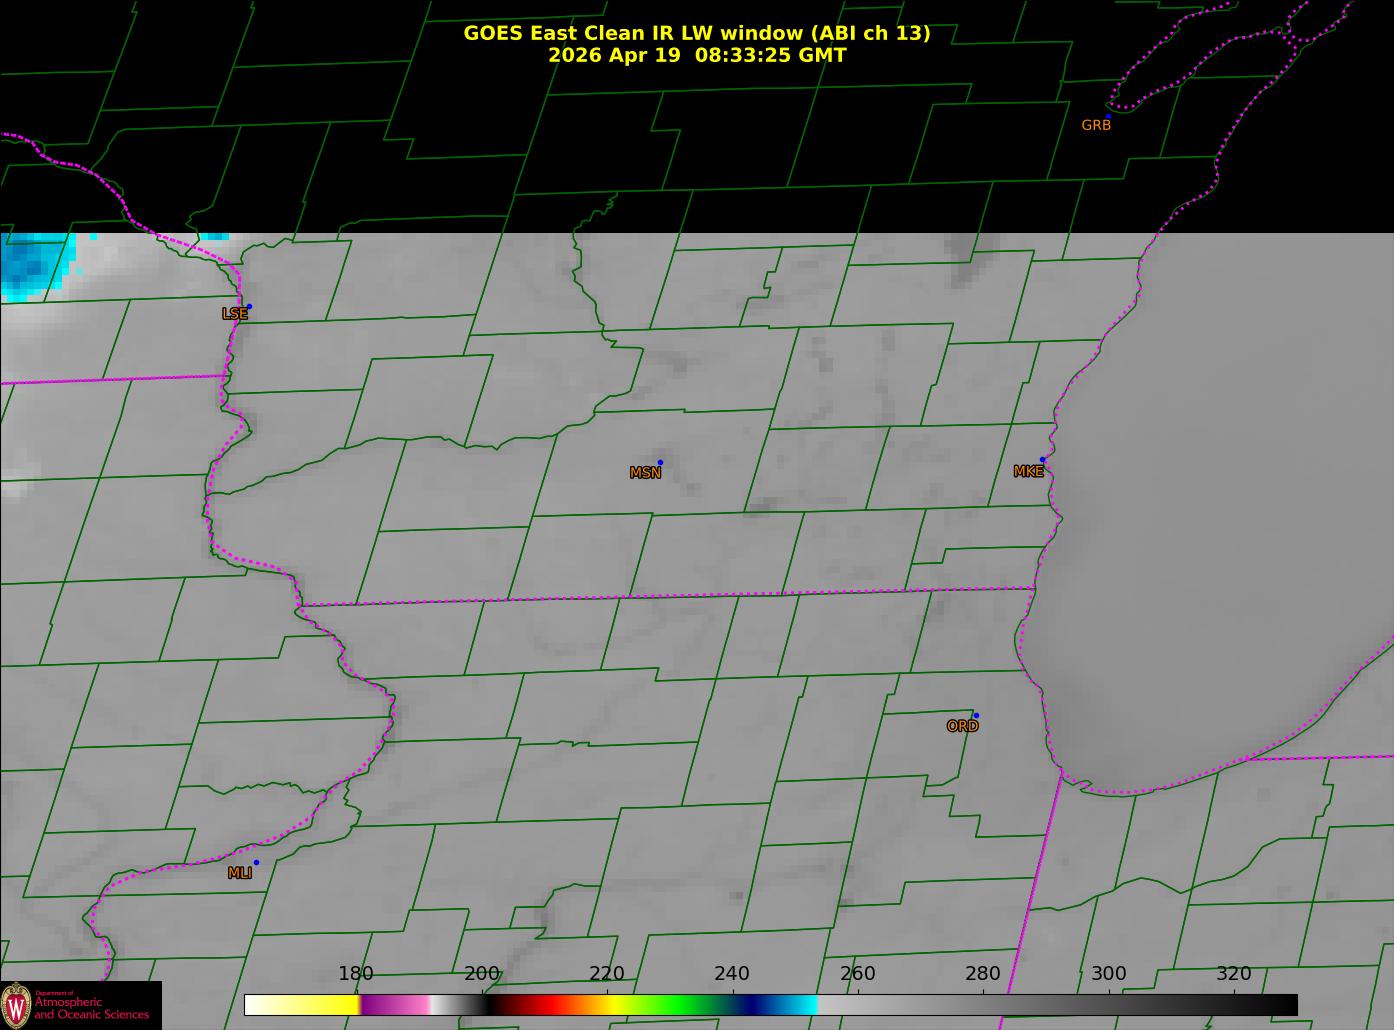Click the 280 colorbar tick label

click(x=983, y=974)
